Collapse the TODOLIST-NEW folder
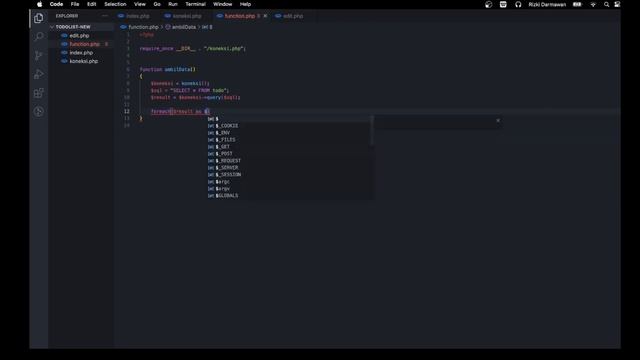640x360 pixels. (x=81, y=27)
